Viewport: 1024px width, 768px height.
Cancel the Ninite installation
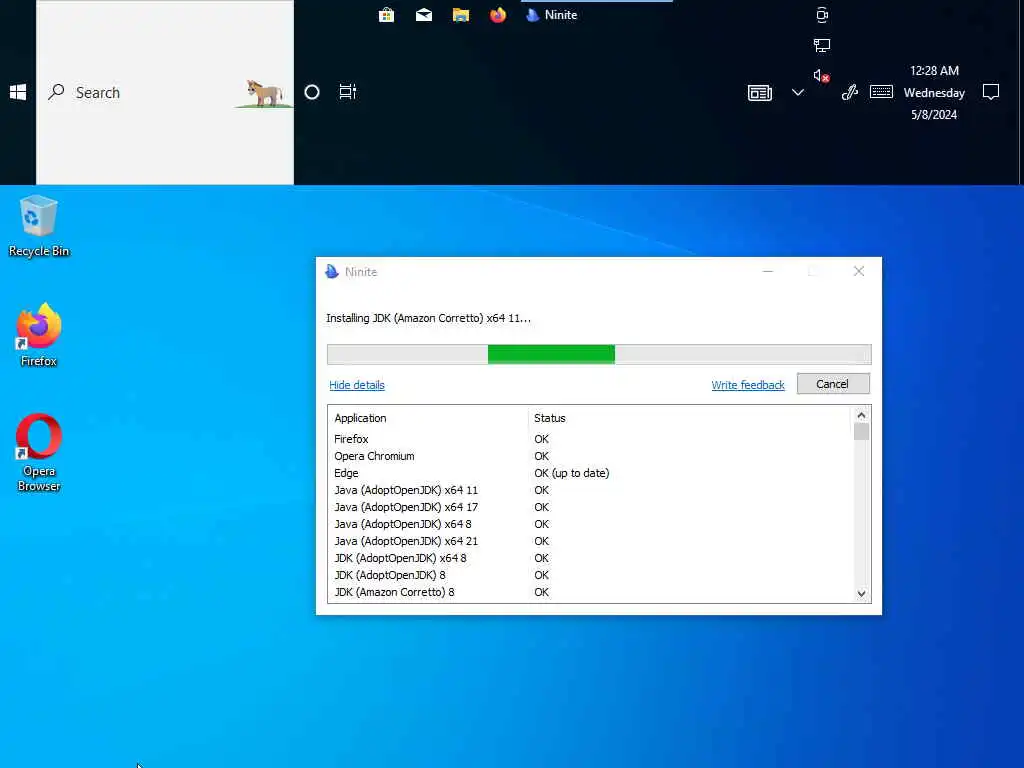point(833,384)
